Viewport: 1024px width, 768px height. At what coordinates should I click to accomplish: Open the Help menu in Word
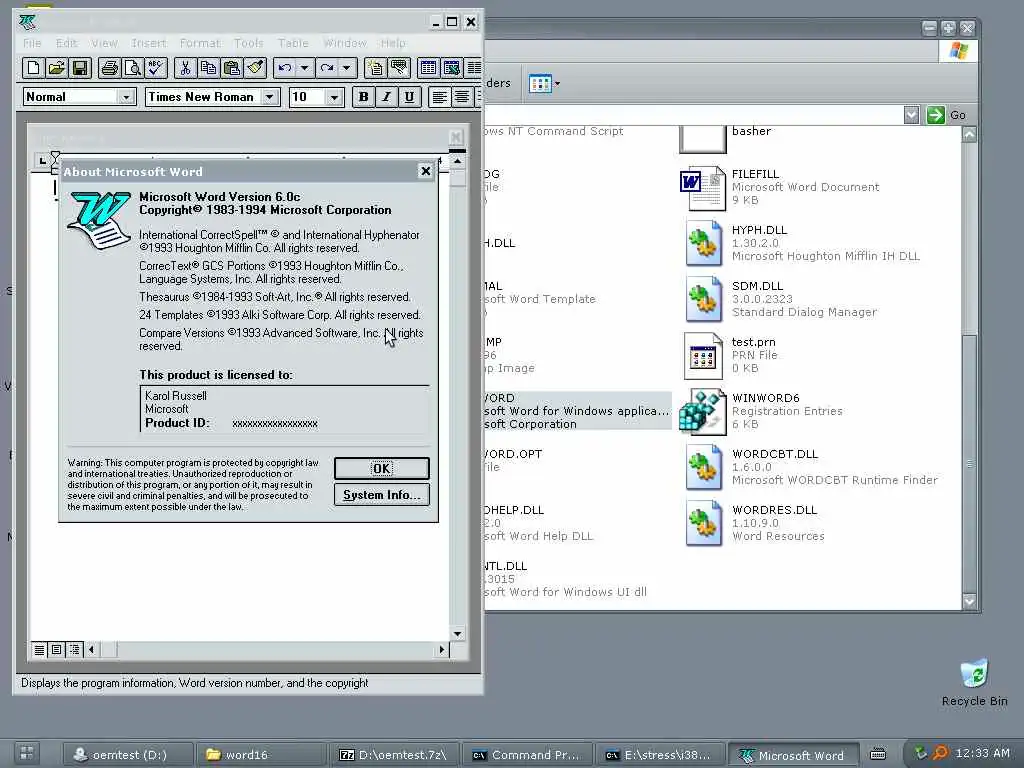(393, 43)
